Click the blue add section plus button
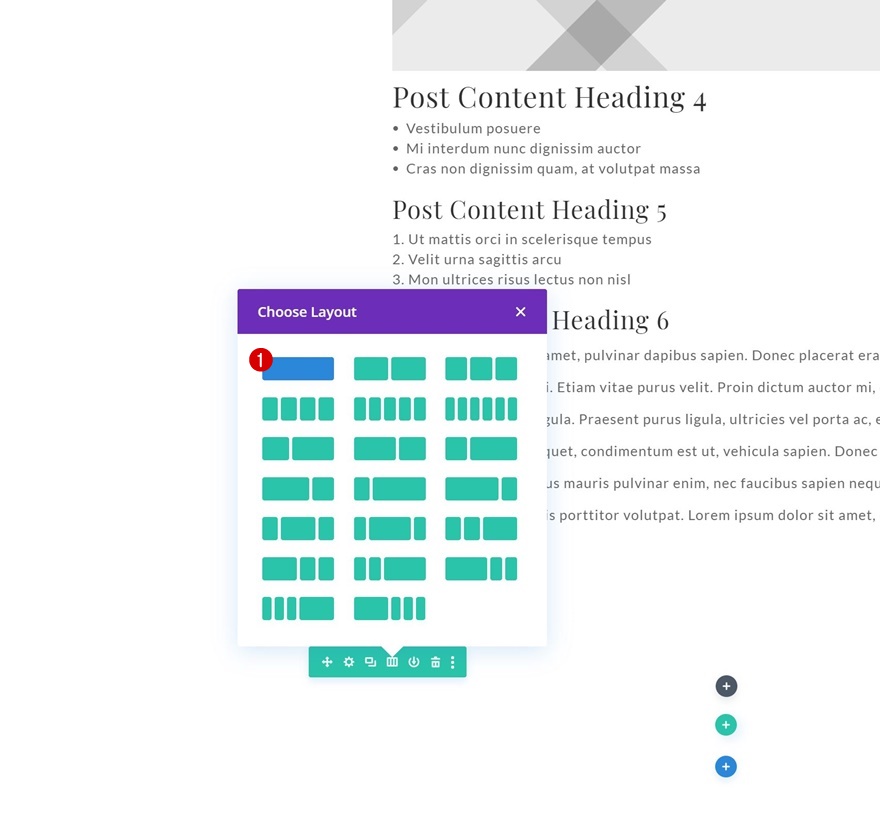 click(726, 767)
